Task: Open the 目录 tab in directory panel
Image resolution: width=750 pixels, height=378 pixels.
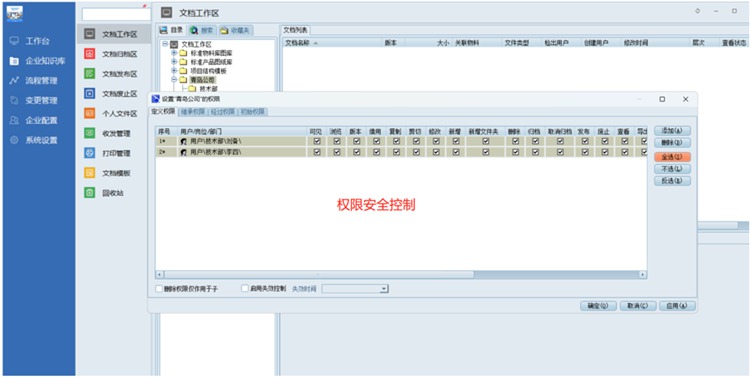Action: [172, 30]
